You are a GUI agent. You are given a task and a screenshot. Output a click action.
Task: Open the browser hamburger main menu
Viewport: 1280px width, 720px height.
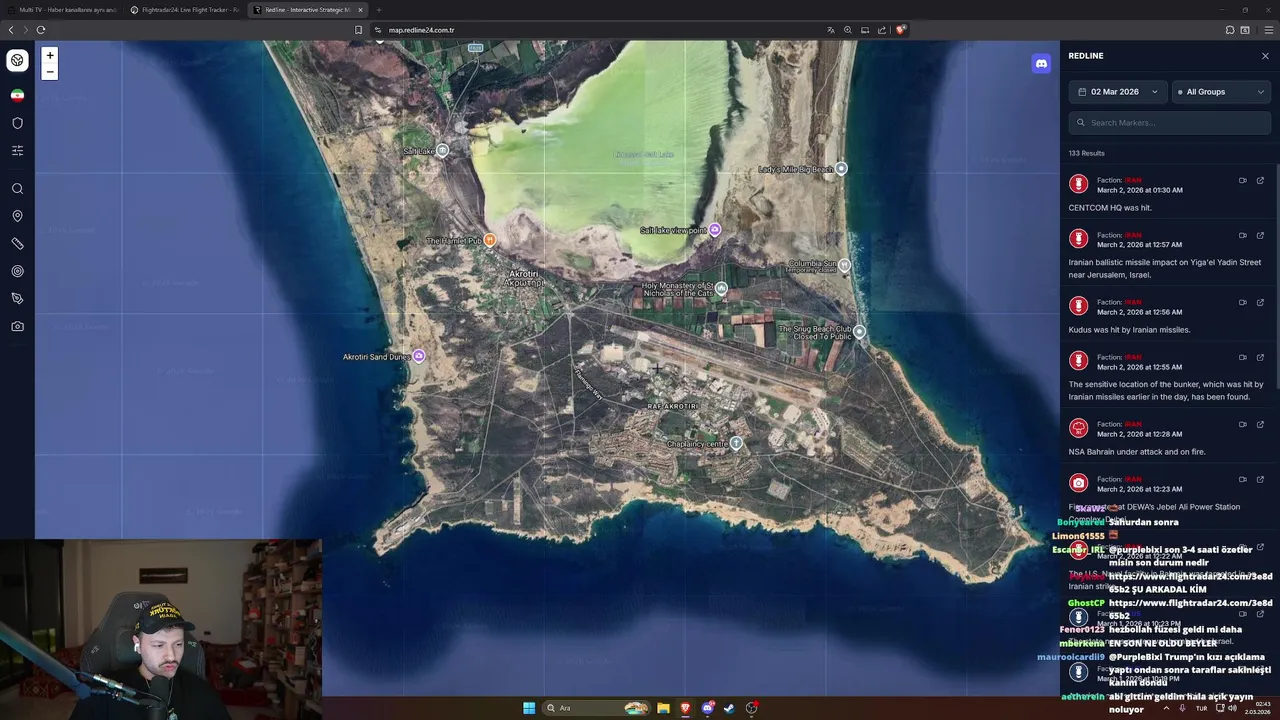pyautogui.click(x=1269, y=30)
